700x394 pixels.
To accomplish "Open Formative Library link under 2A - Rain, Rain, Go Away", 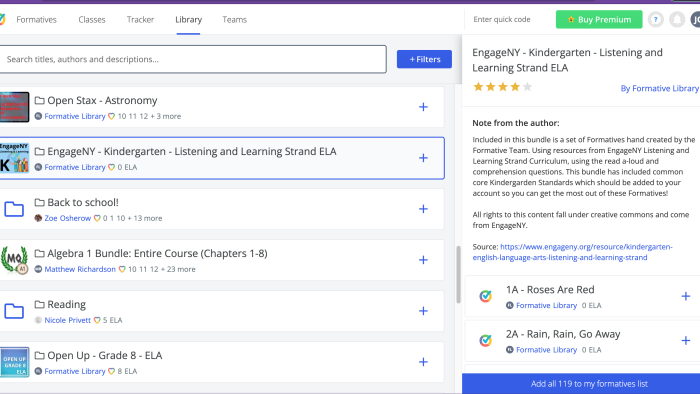I will [x=546, y=350].
